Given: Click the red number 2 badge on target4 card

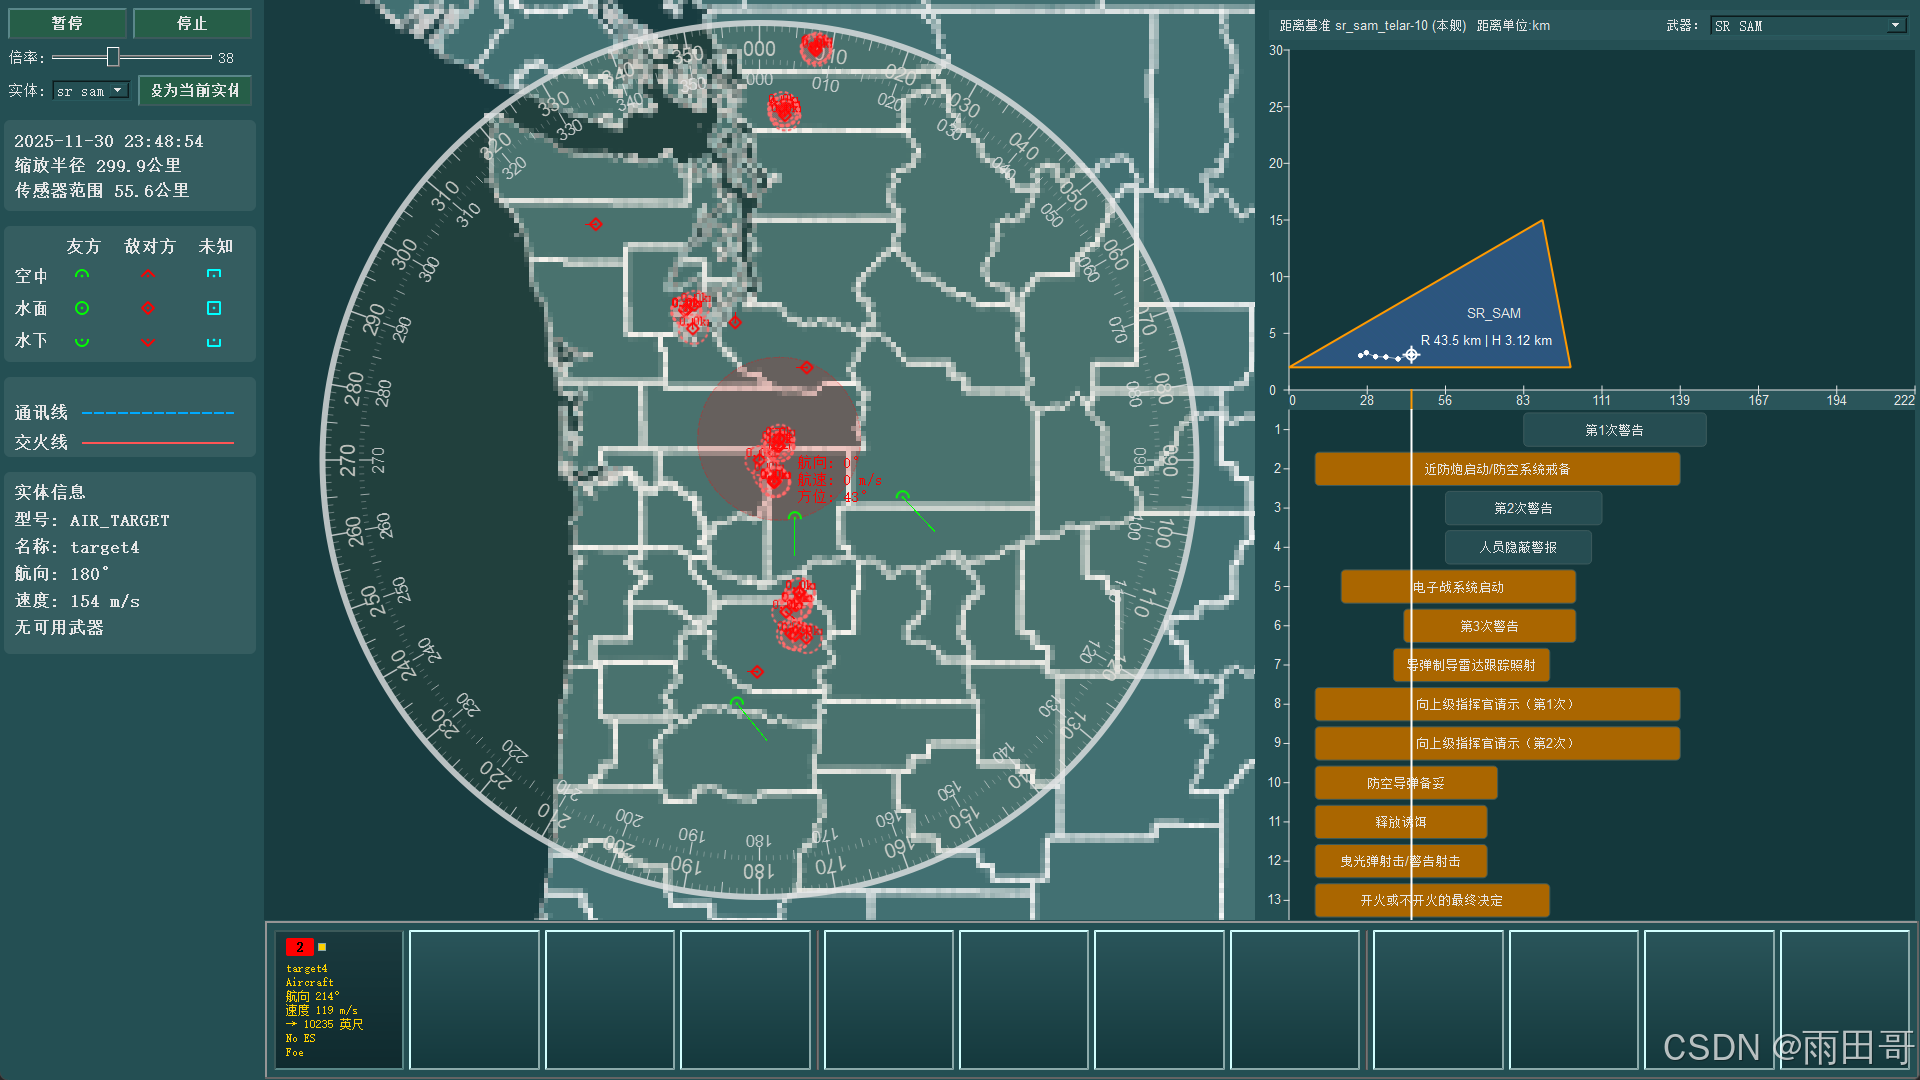Looking at the screenshot, I should click(299, 946).
